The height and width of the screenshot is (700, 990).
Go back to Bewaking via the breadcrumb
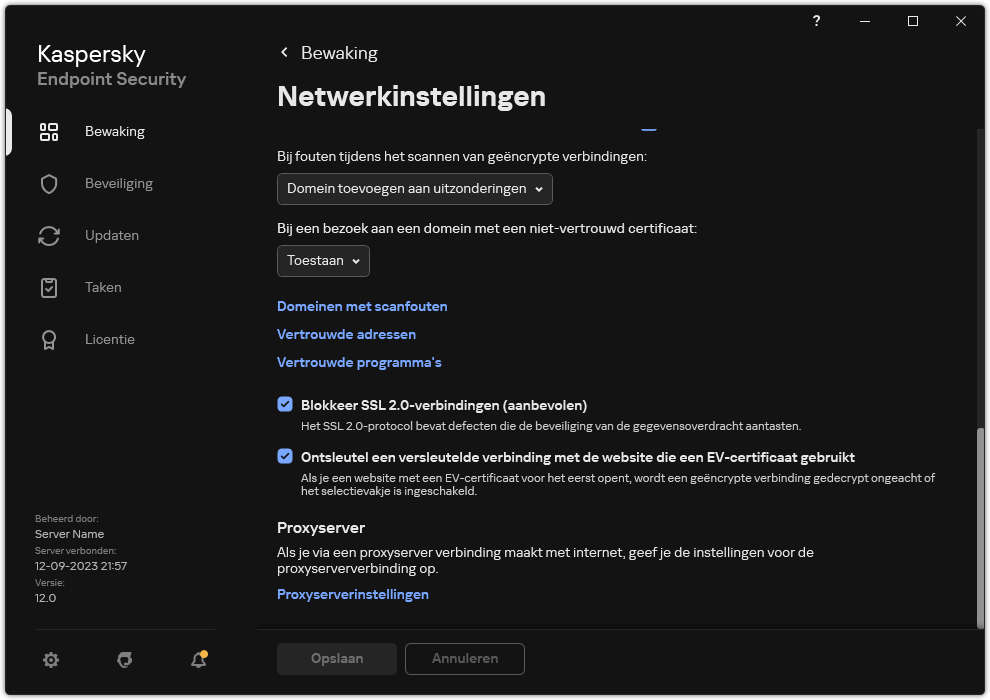(x=328, y=52)
